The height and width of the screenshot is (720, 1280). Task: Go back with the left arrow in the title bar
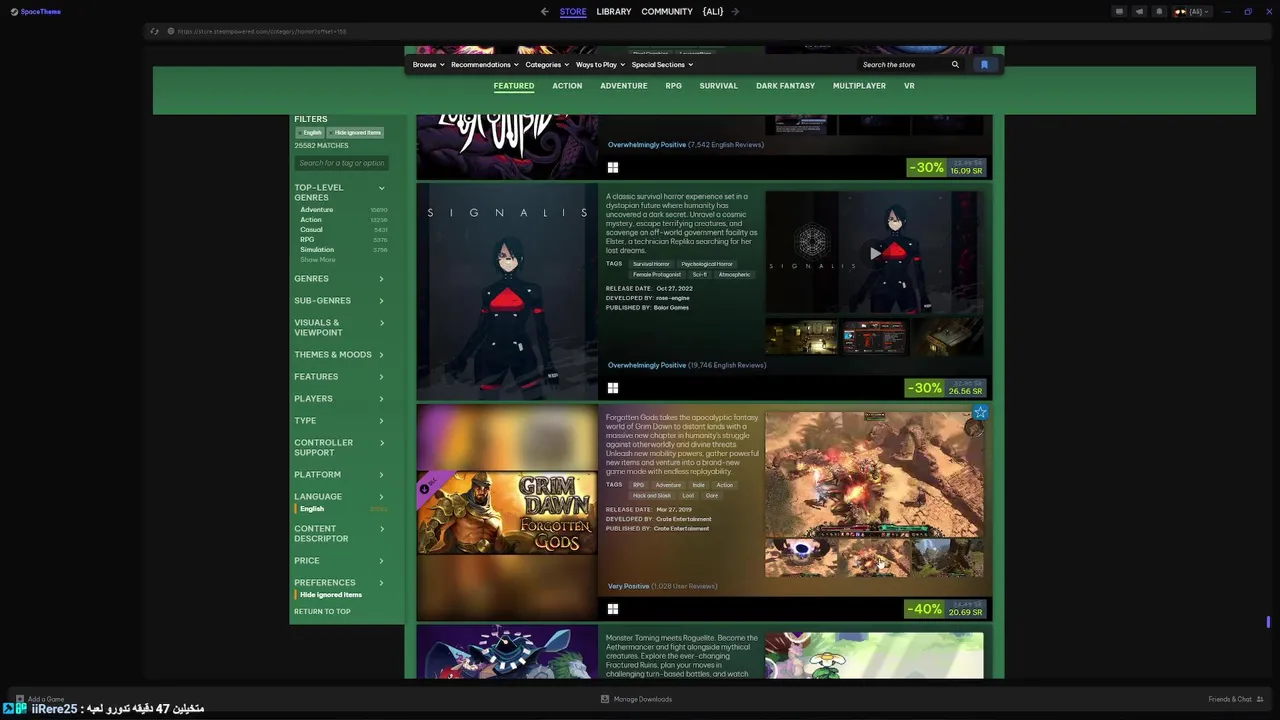[x=544, y=12]
